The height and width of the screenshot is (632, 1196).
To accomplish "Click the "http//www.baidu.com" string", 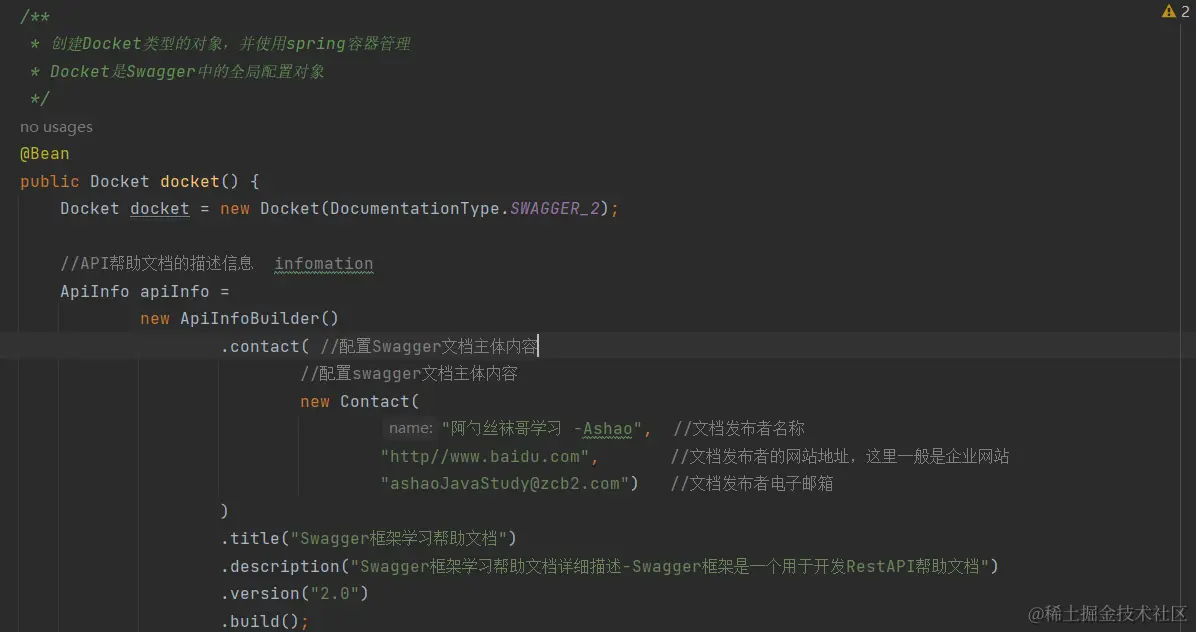I will click(484, 456).
